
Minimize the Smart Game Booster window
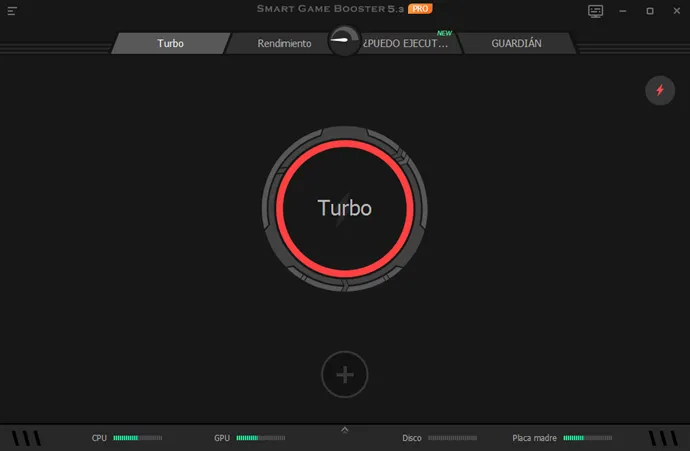click(623, 11)
